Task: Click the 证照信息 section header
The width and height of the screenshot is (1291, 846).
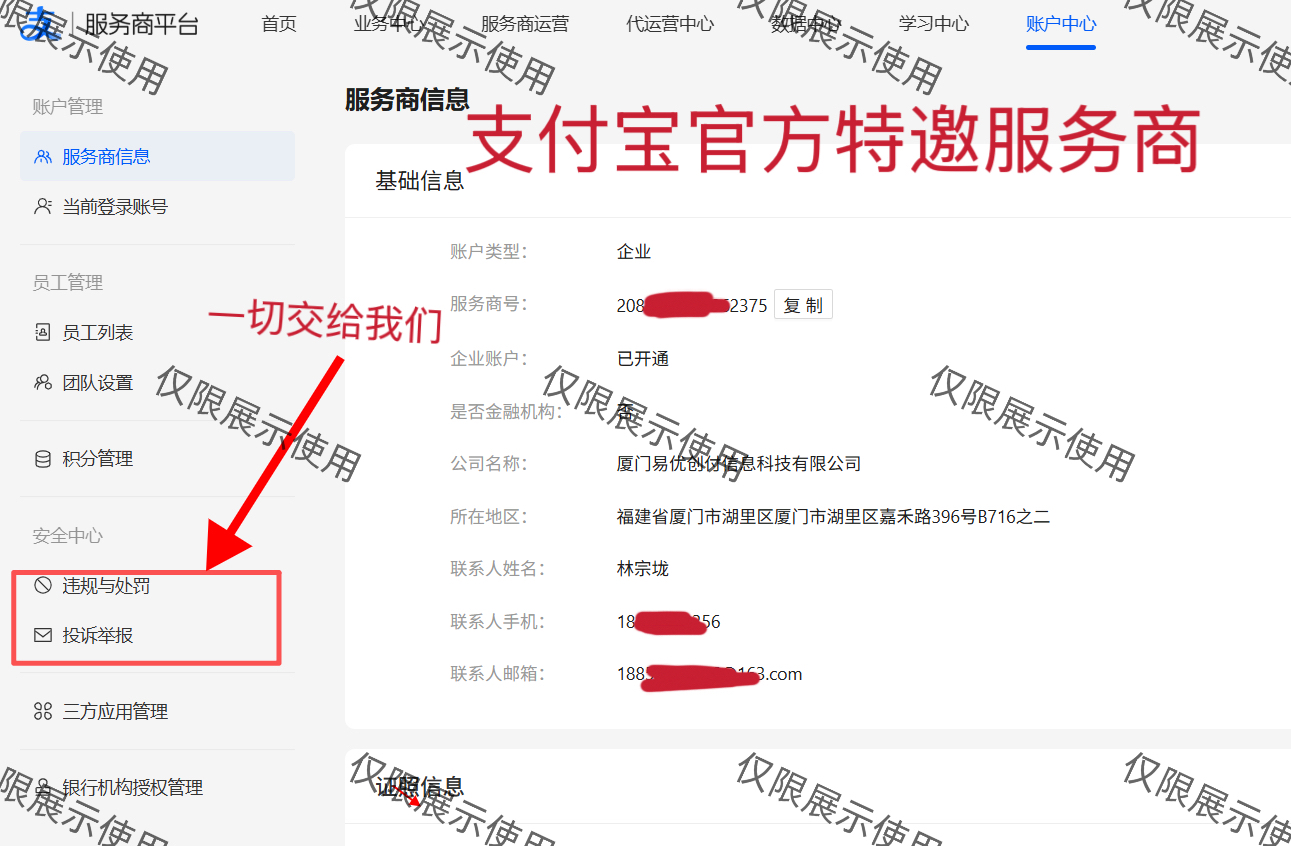Action: (419, 788)
